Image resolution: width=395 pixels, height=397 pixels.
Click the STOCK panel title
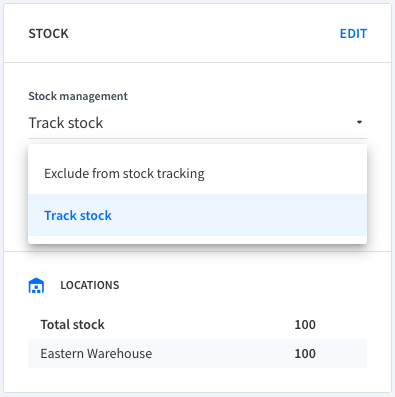pyautogui.click(x=49, y=34)
